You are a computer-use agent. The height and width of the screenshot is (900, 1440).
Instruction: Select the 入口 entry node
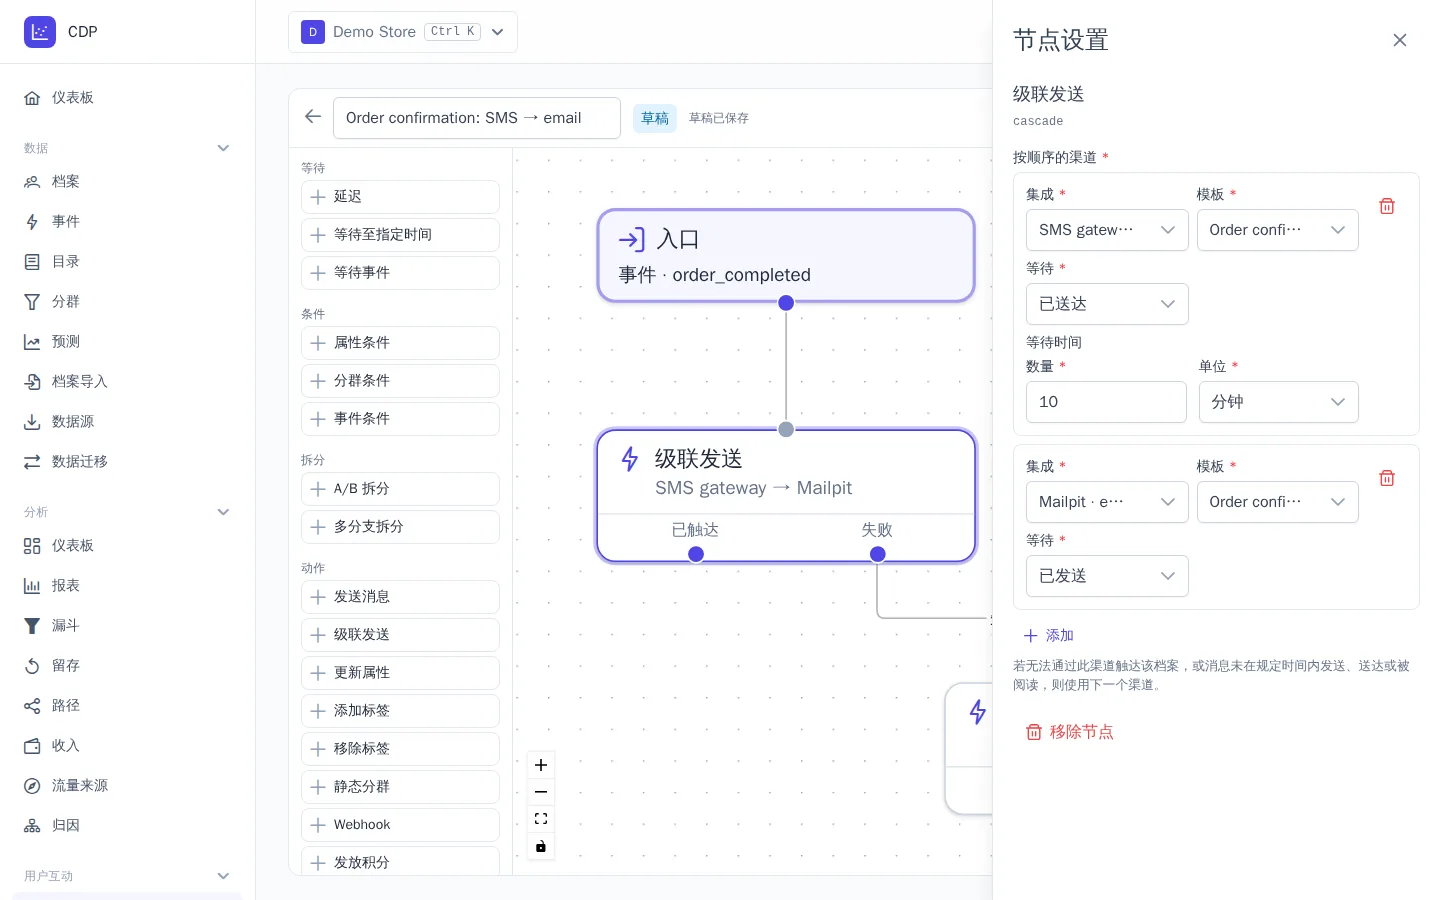pyautogui.click(x=786, y=255)
